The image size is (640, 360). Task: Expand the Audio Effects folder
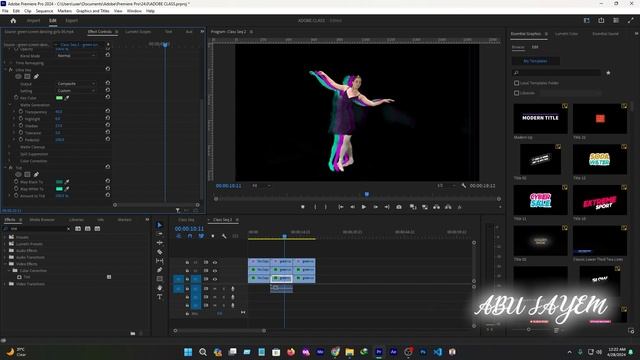pyautogui.click(x=5, y=250)
